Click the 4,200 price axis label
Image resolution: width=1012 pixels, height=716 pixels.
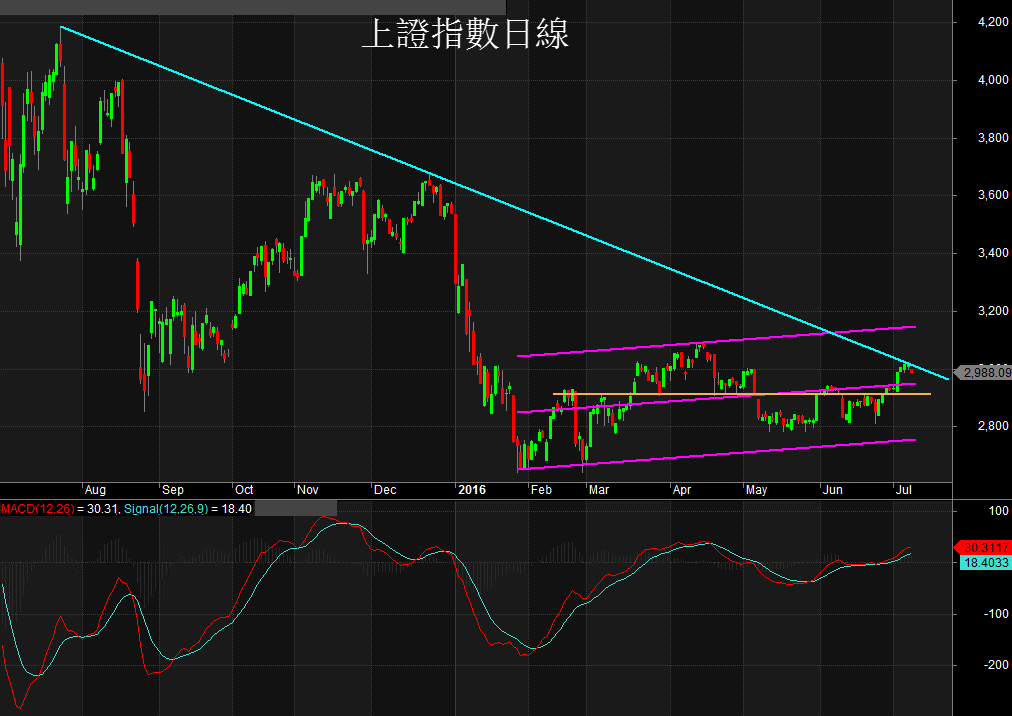[x=993, y=22]
